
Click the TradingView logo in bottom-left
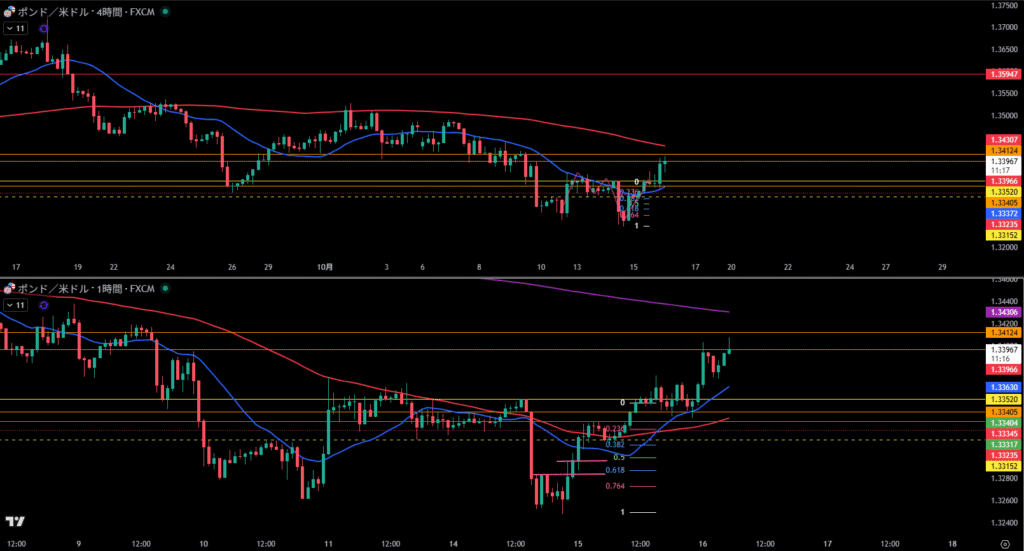pos(15,522)
